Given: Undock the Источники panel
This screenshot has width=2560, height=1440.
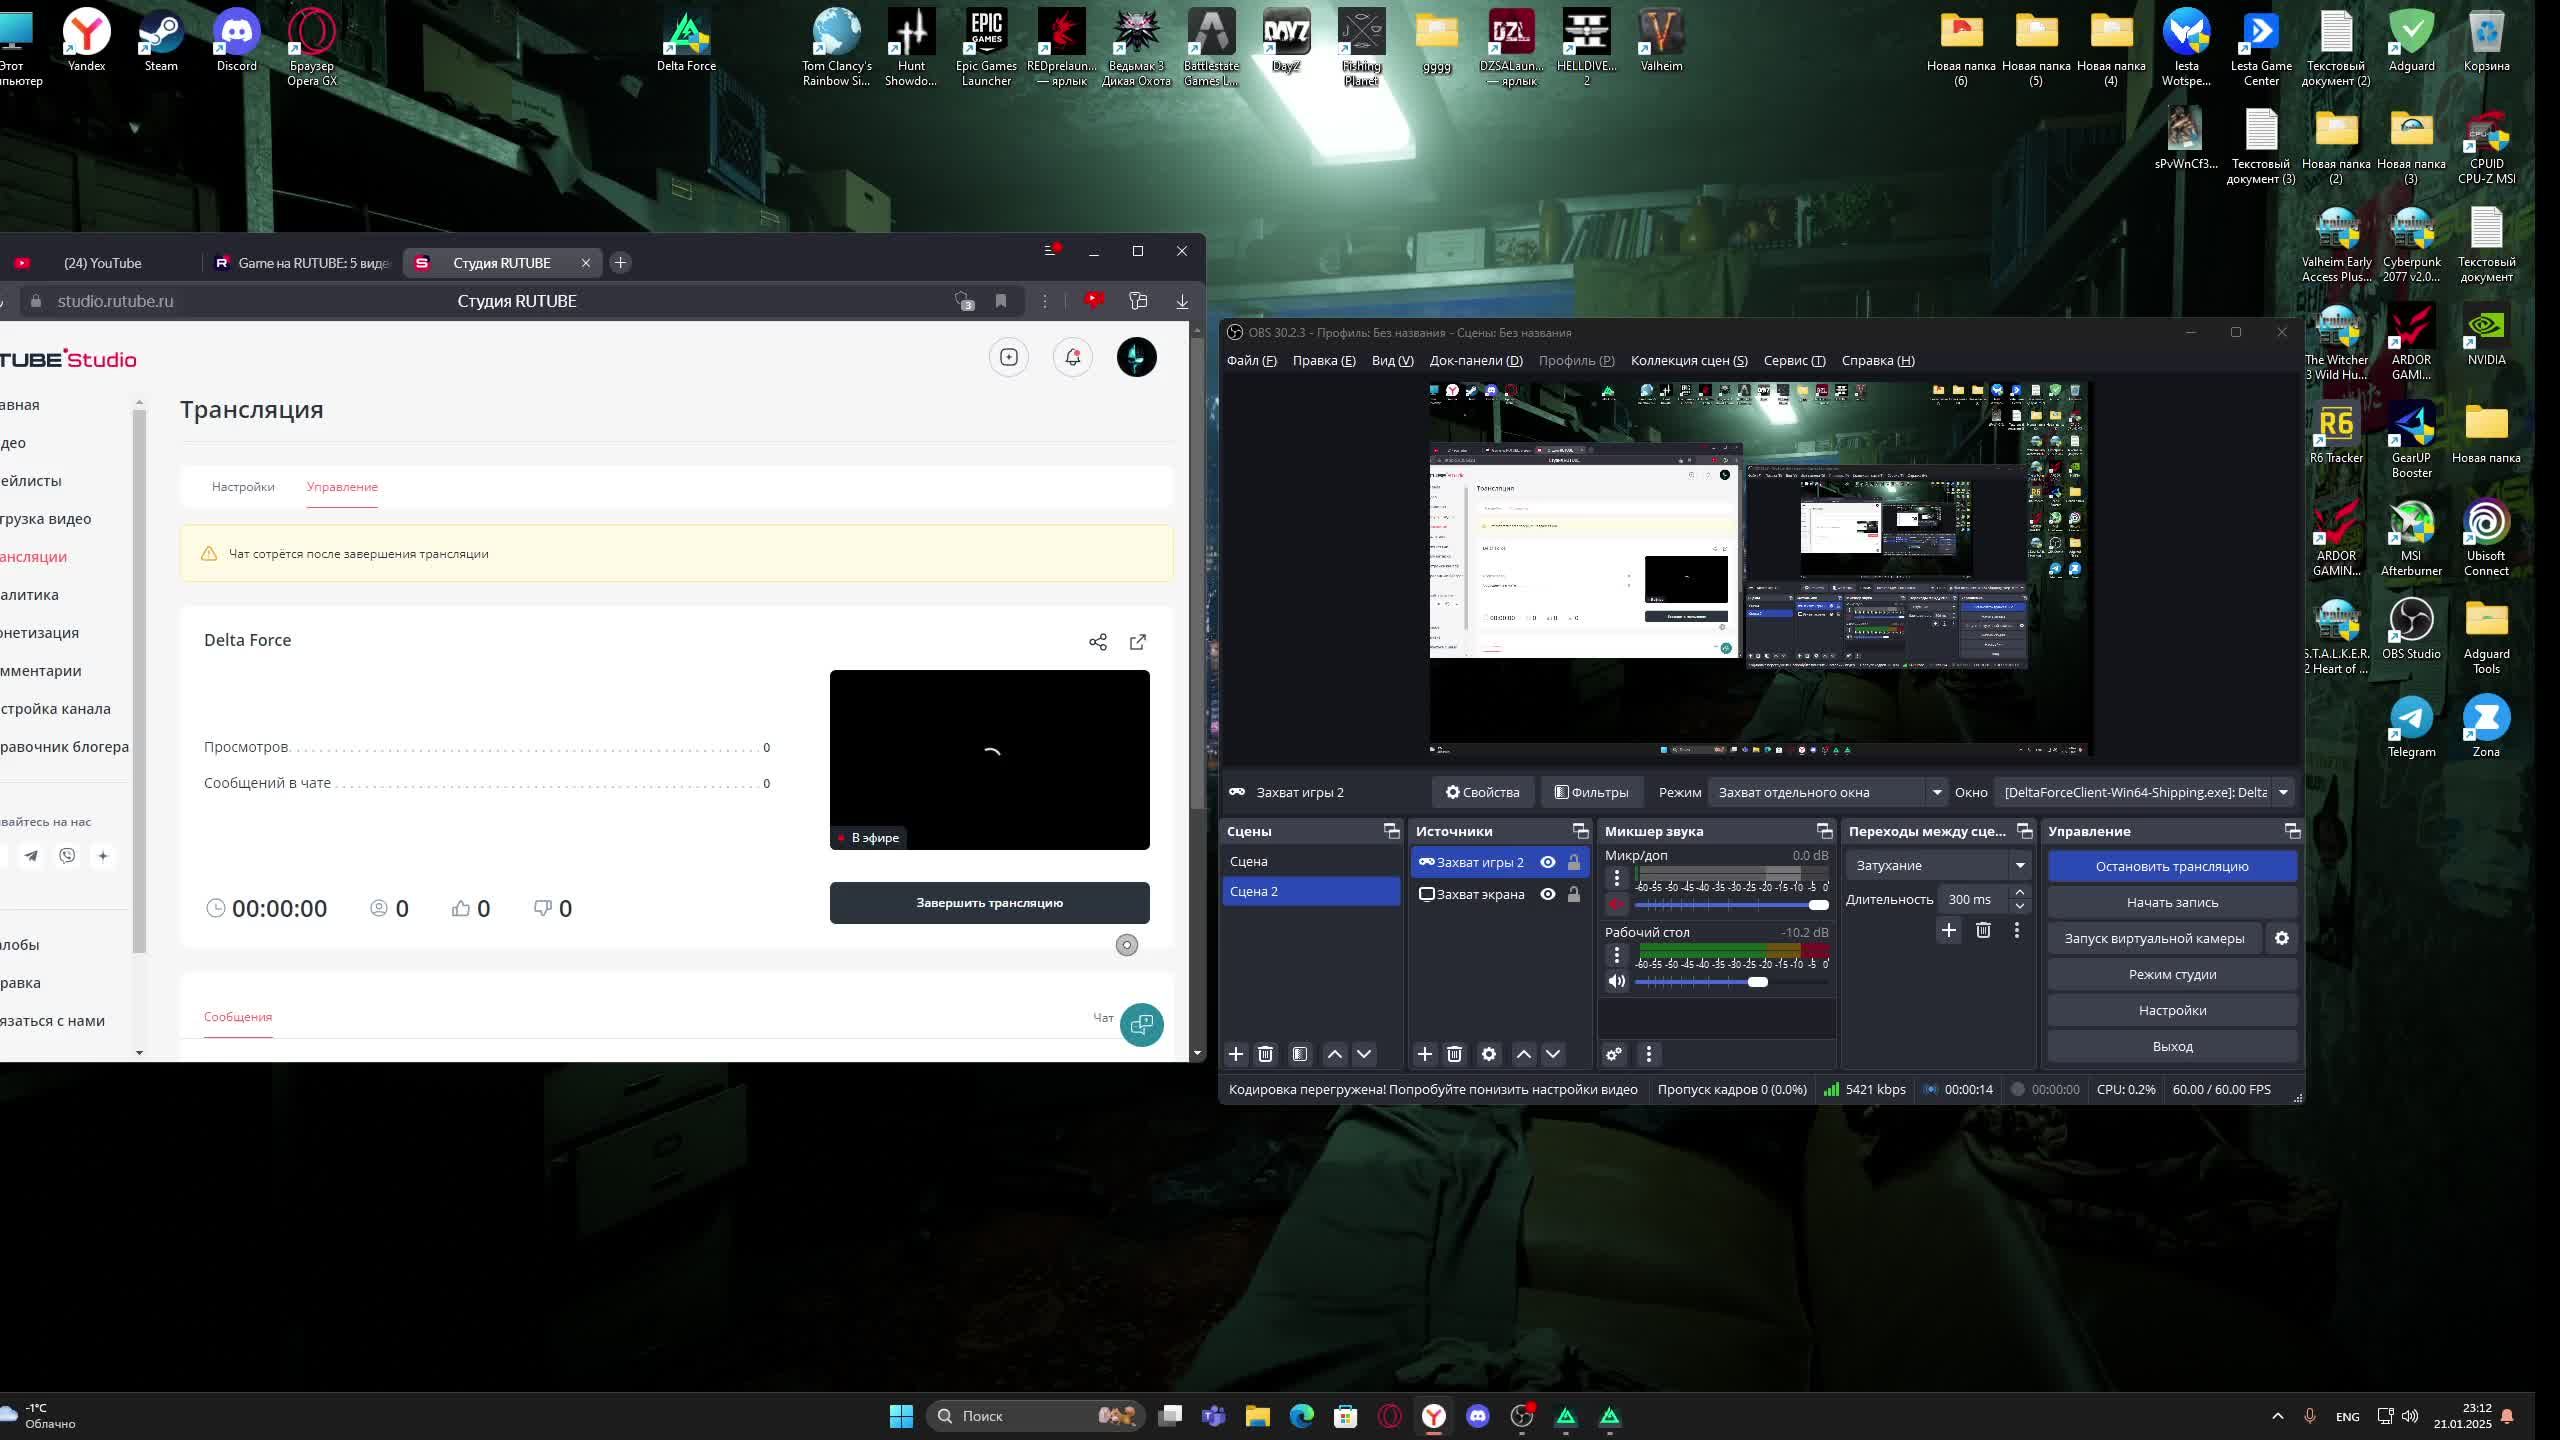Looking at the screenshot, I should pos(1580,832).
